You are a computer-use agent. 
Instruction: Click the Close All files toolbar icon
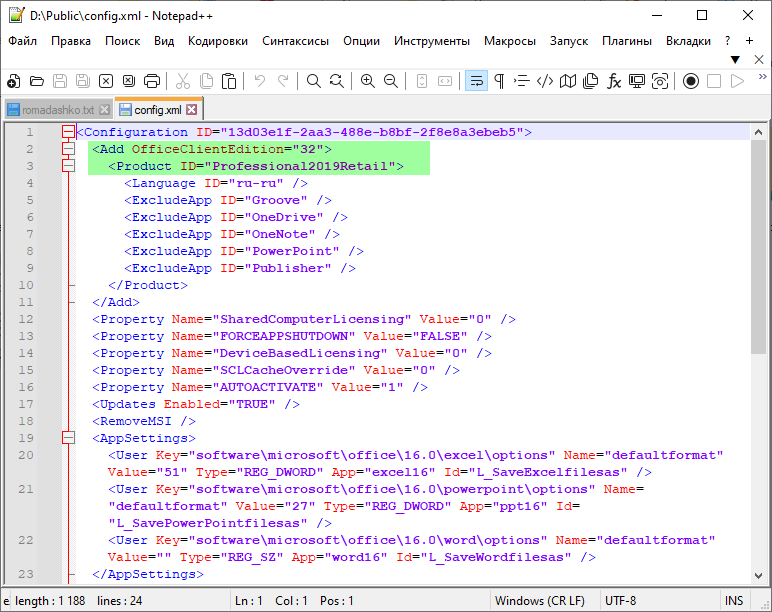click(x=129, y=81)
